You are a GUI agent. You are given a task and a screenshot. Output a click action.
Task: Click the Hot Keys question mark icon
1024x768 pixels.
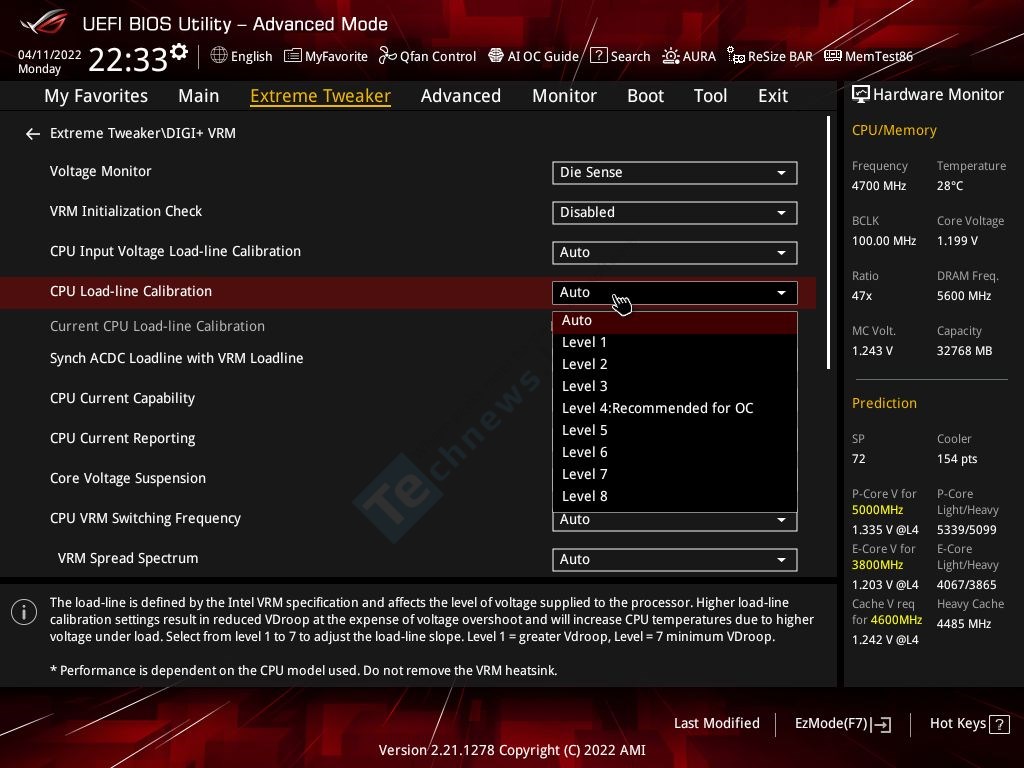tap(999, 724)
